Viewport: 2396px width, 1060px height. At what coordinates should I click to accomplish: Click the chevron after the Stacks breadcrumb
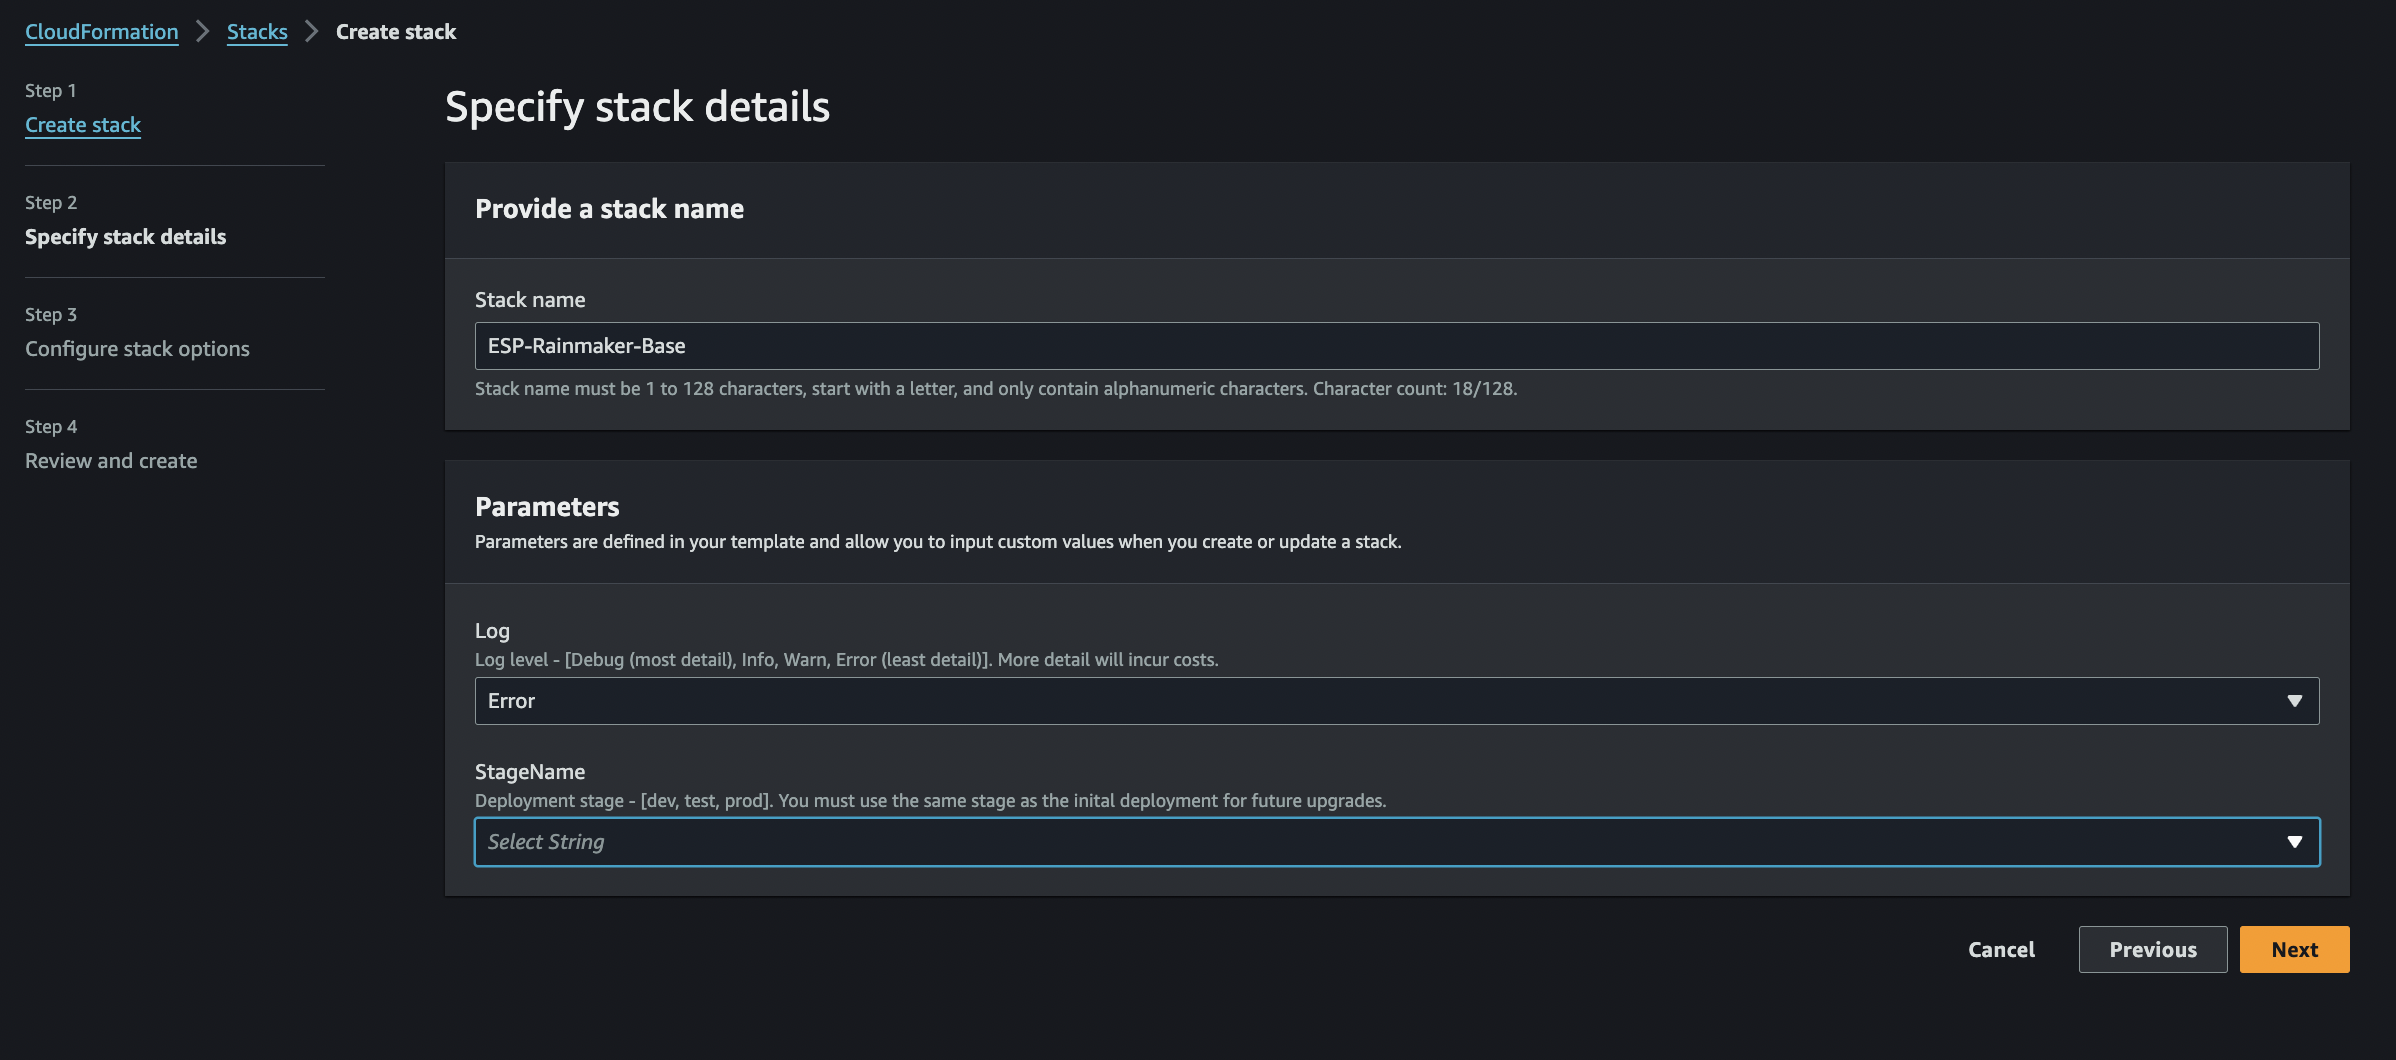[x=312, y=32]
